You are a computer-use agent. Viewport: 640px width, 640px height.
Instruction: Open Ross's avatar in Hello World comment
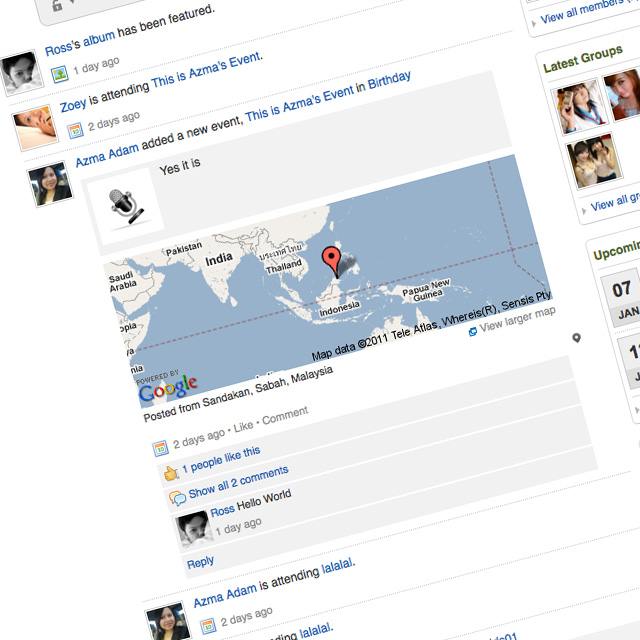(194, 529)
